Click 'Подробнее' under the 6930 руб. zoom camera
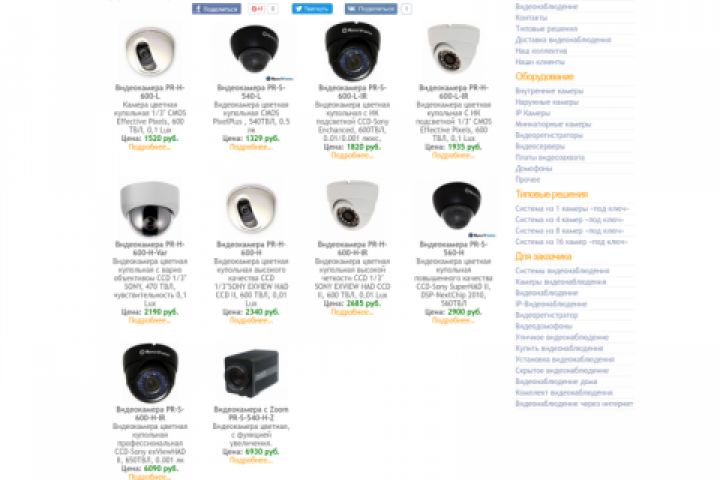 251,460
